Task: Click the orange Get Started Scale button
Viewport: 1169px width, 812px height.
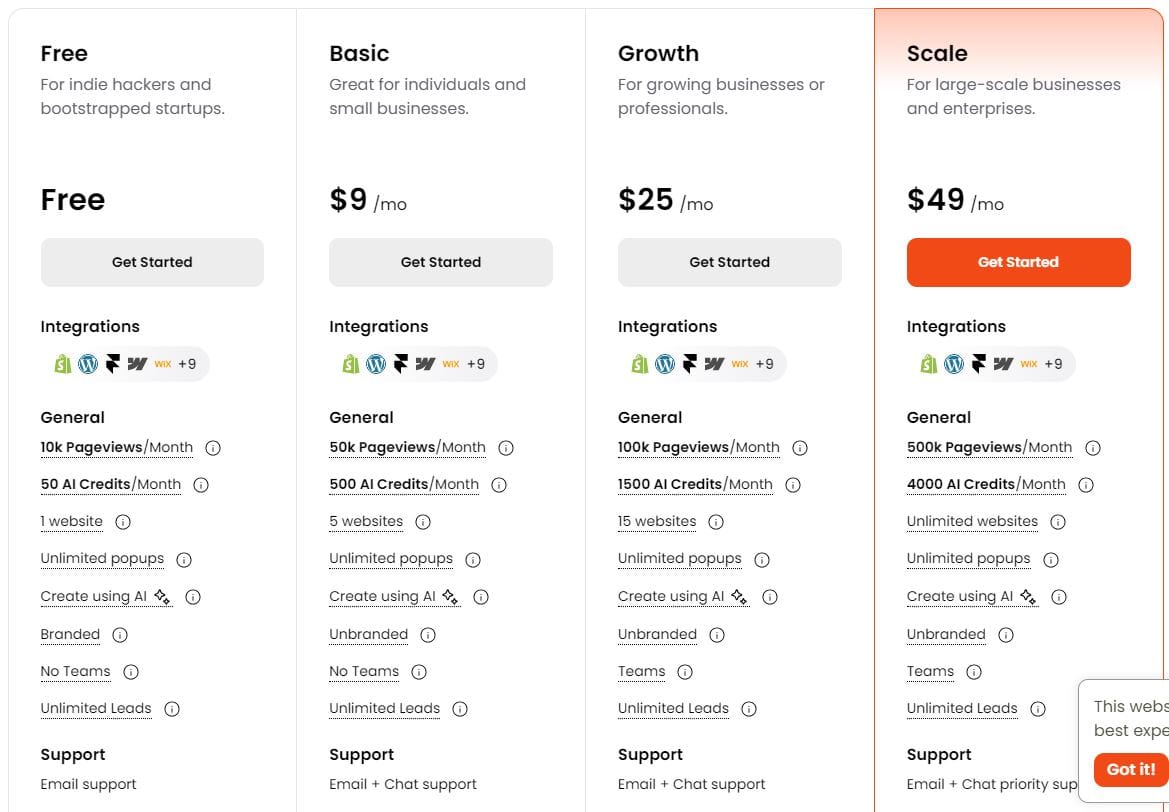Action: tap(1018, 262)
